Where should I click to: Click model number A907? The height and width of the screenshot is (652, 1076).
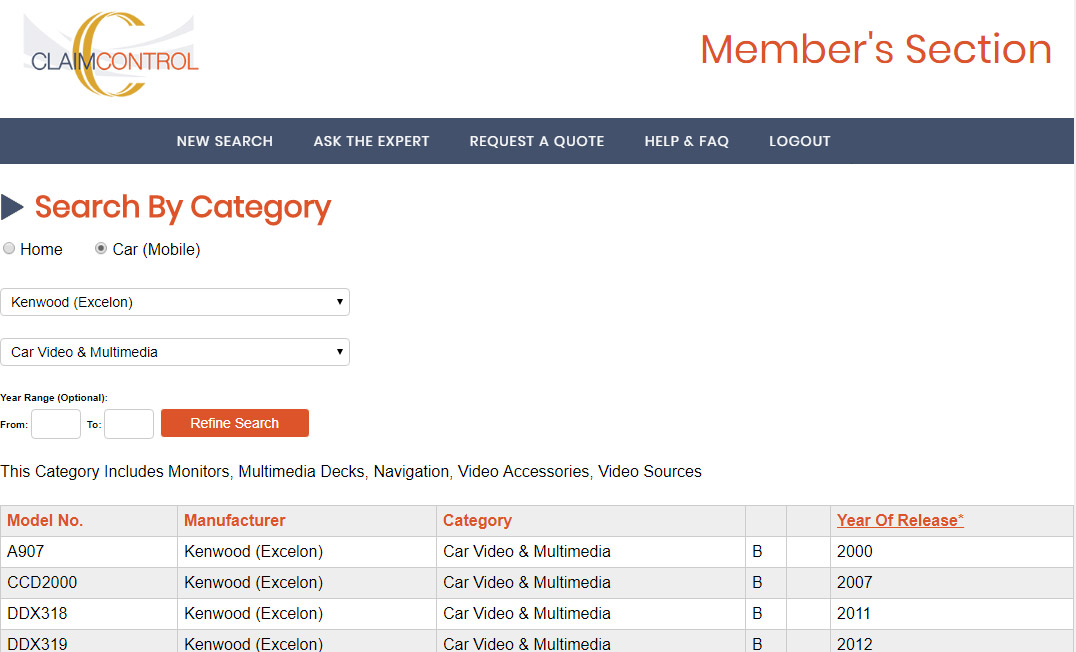click(25, 551)
